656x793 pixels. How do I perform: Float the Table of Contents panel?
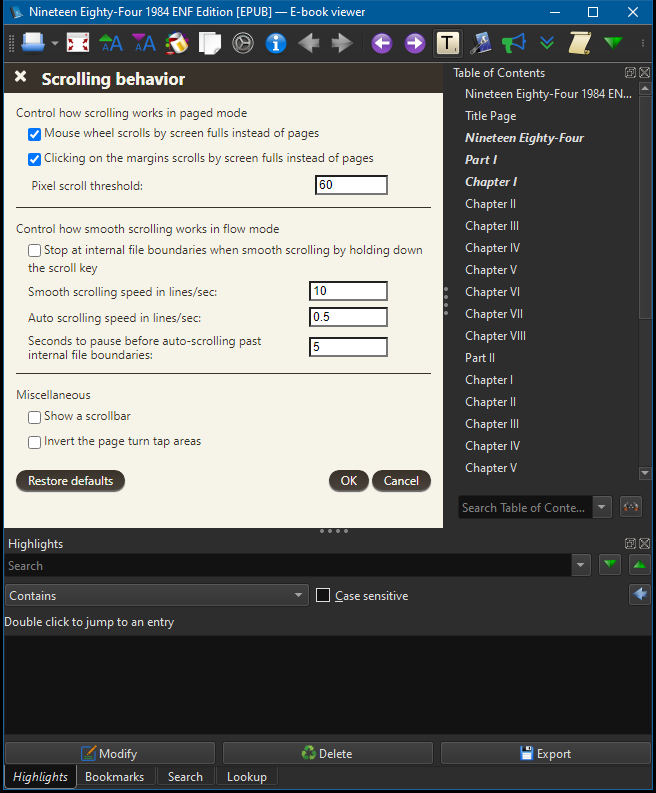630,72
